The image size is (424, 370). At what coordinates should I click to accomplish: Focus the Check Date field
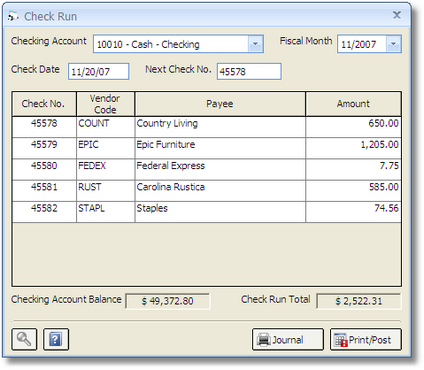click(x=99, y=71)
